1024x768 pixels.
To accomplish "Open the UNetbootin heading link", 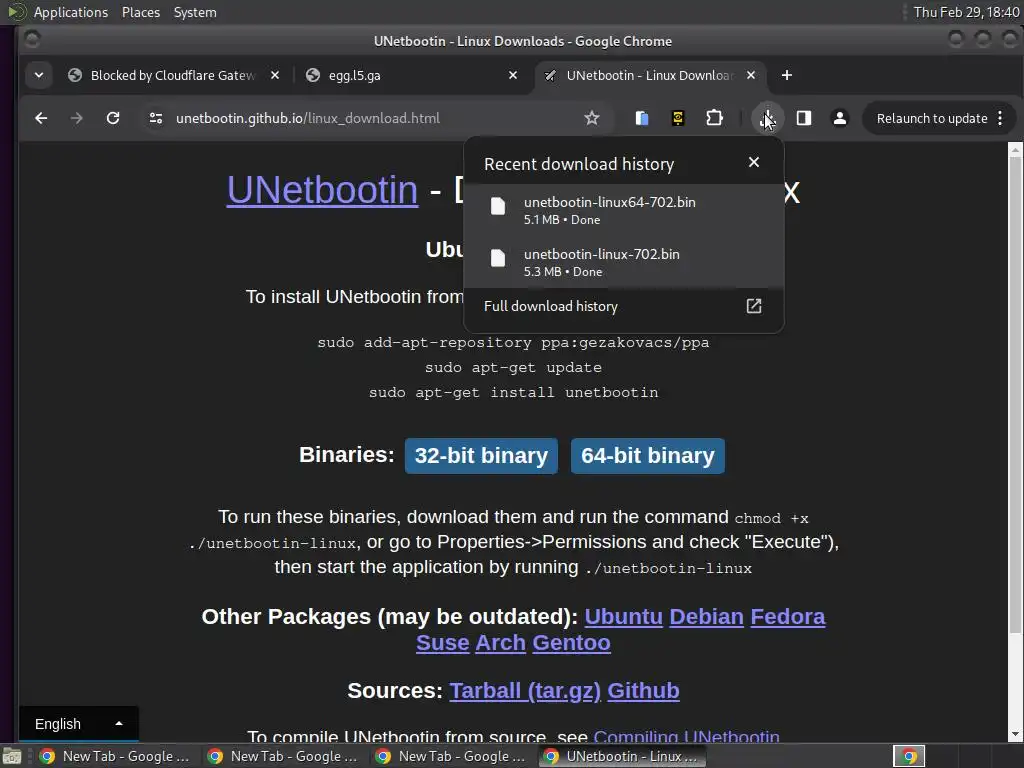I will (322, 190).
